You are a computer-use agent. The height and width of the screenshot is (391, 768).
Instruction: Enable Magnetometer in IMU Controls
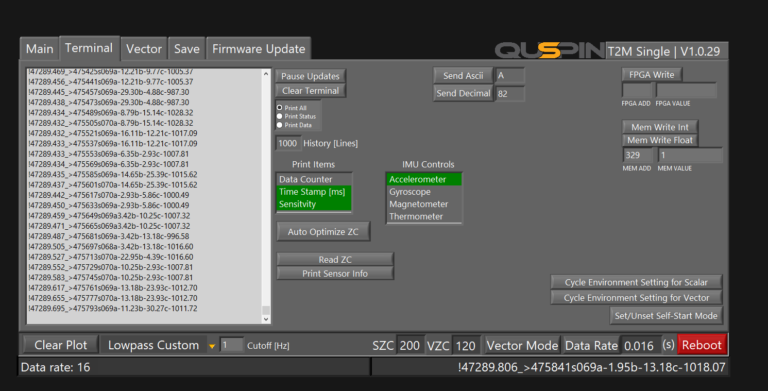coord(424,204)
